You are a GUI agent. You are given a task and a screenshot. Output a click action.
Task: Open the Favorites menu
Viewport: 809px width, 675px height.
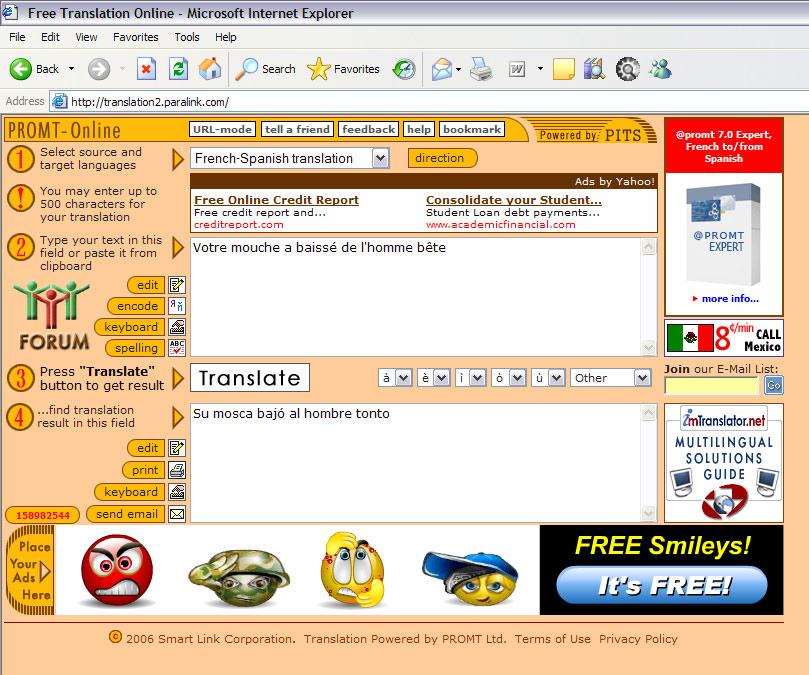coord(135,37)
